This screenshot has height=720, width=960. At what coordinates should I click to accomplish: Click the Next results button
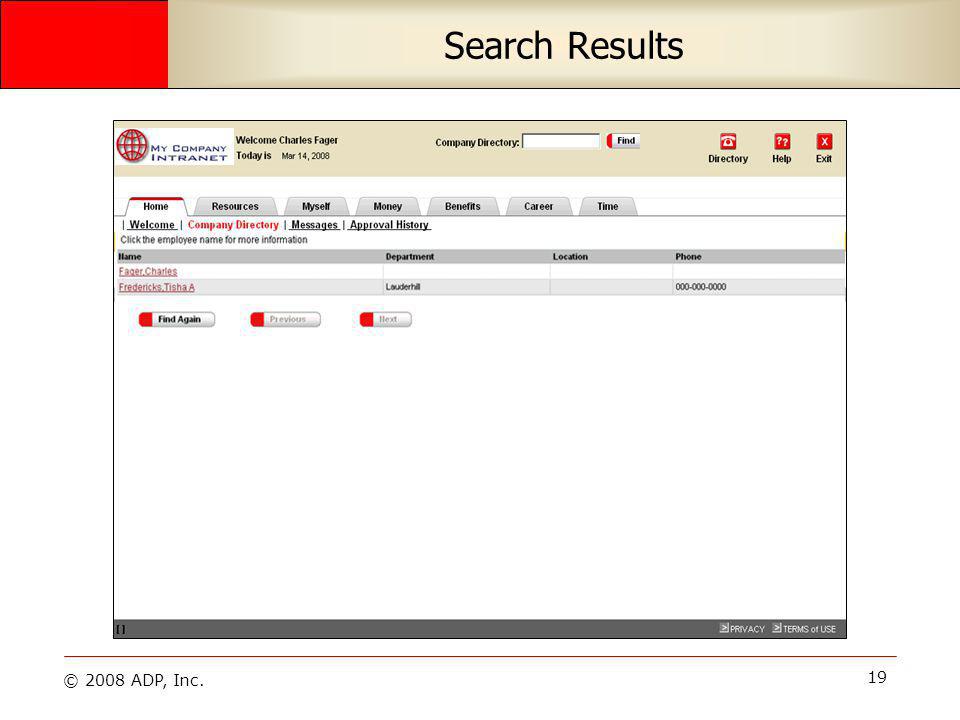386,319
